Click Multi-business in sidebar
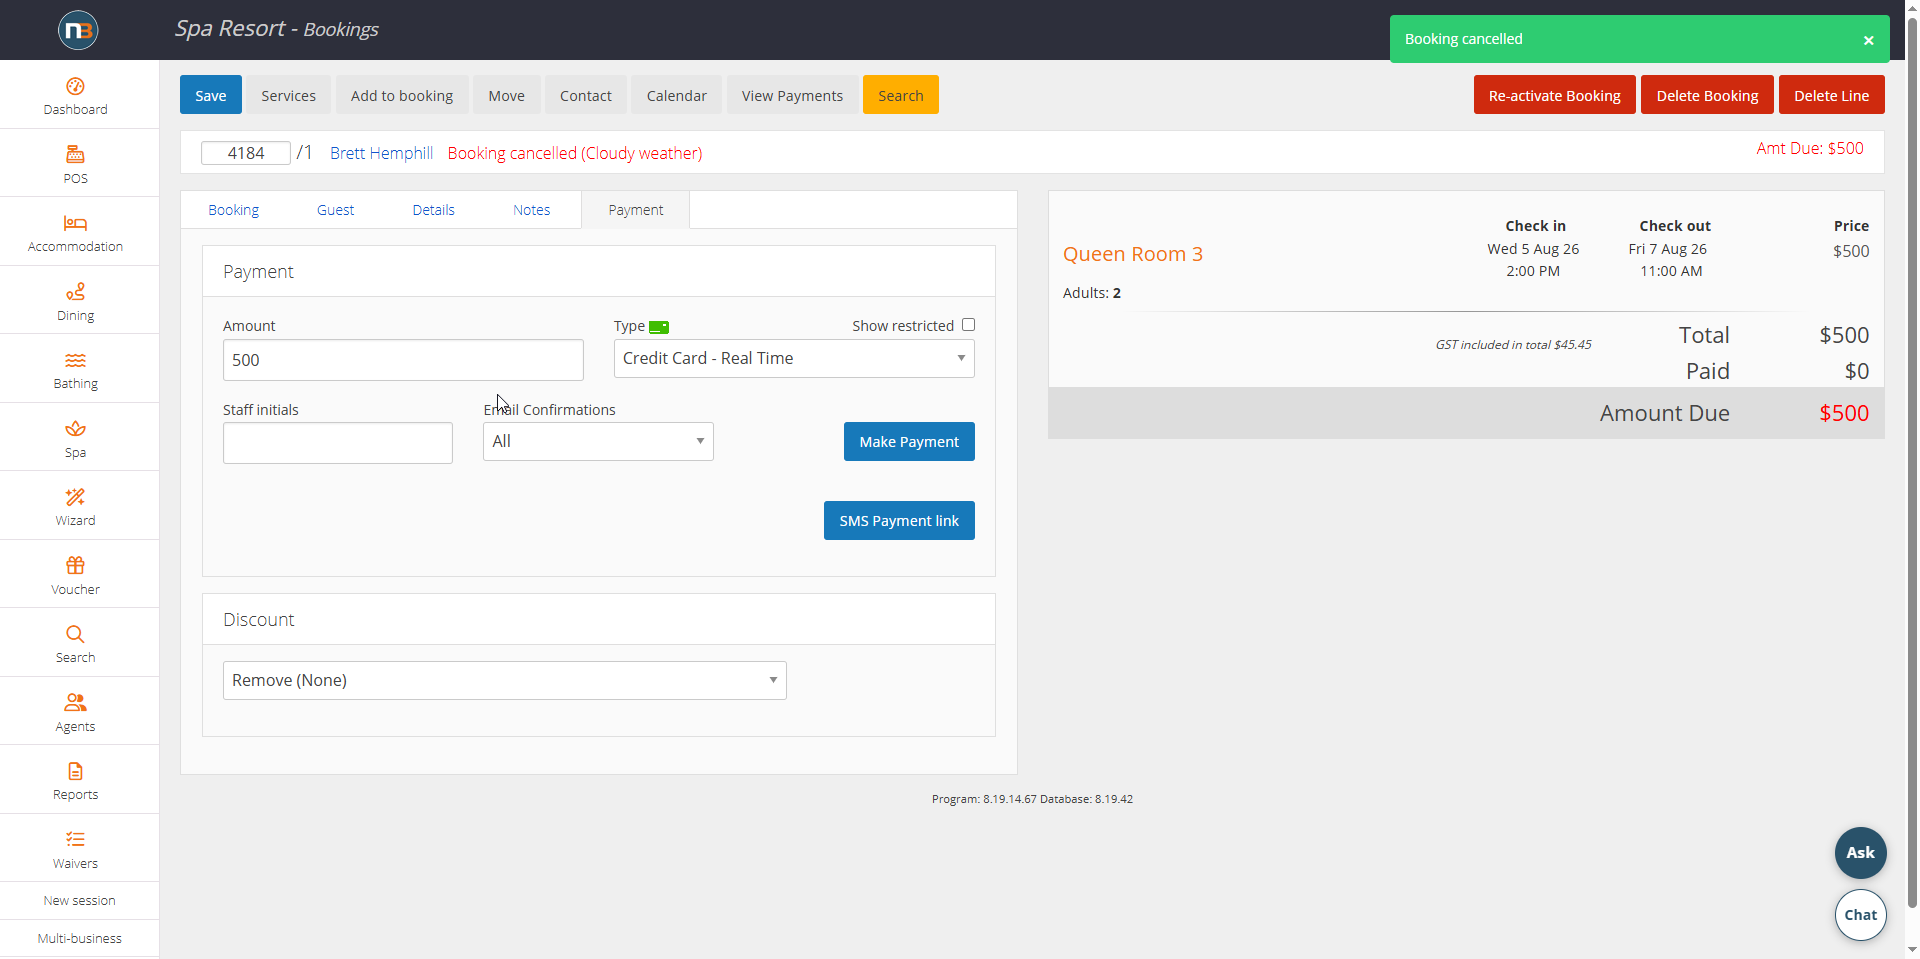Viewport: 1920px width, 959px height. click(79, 938)
